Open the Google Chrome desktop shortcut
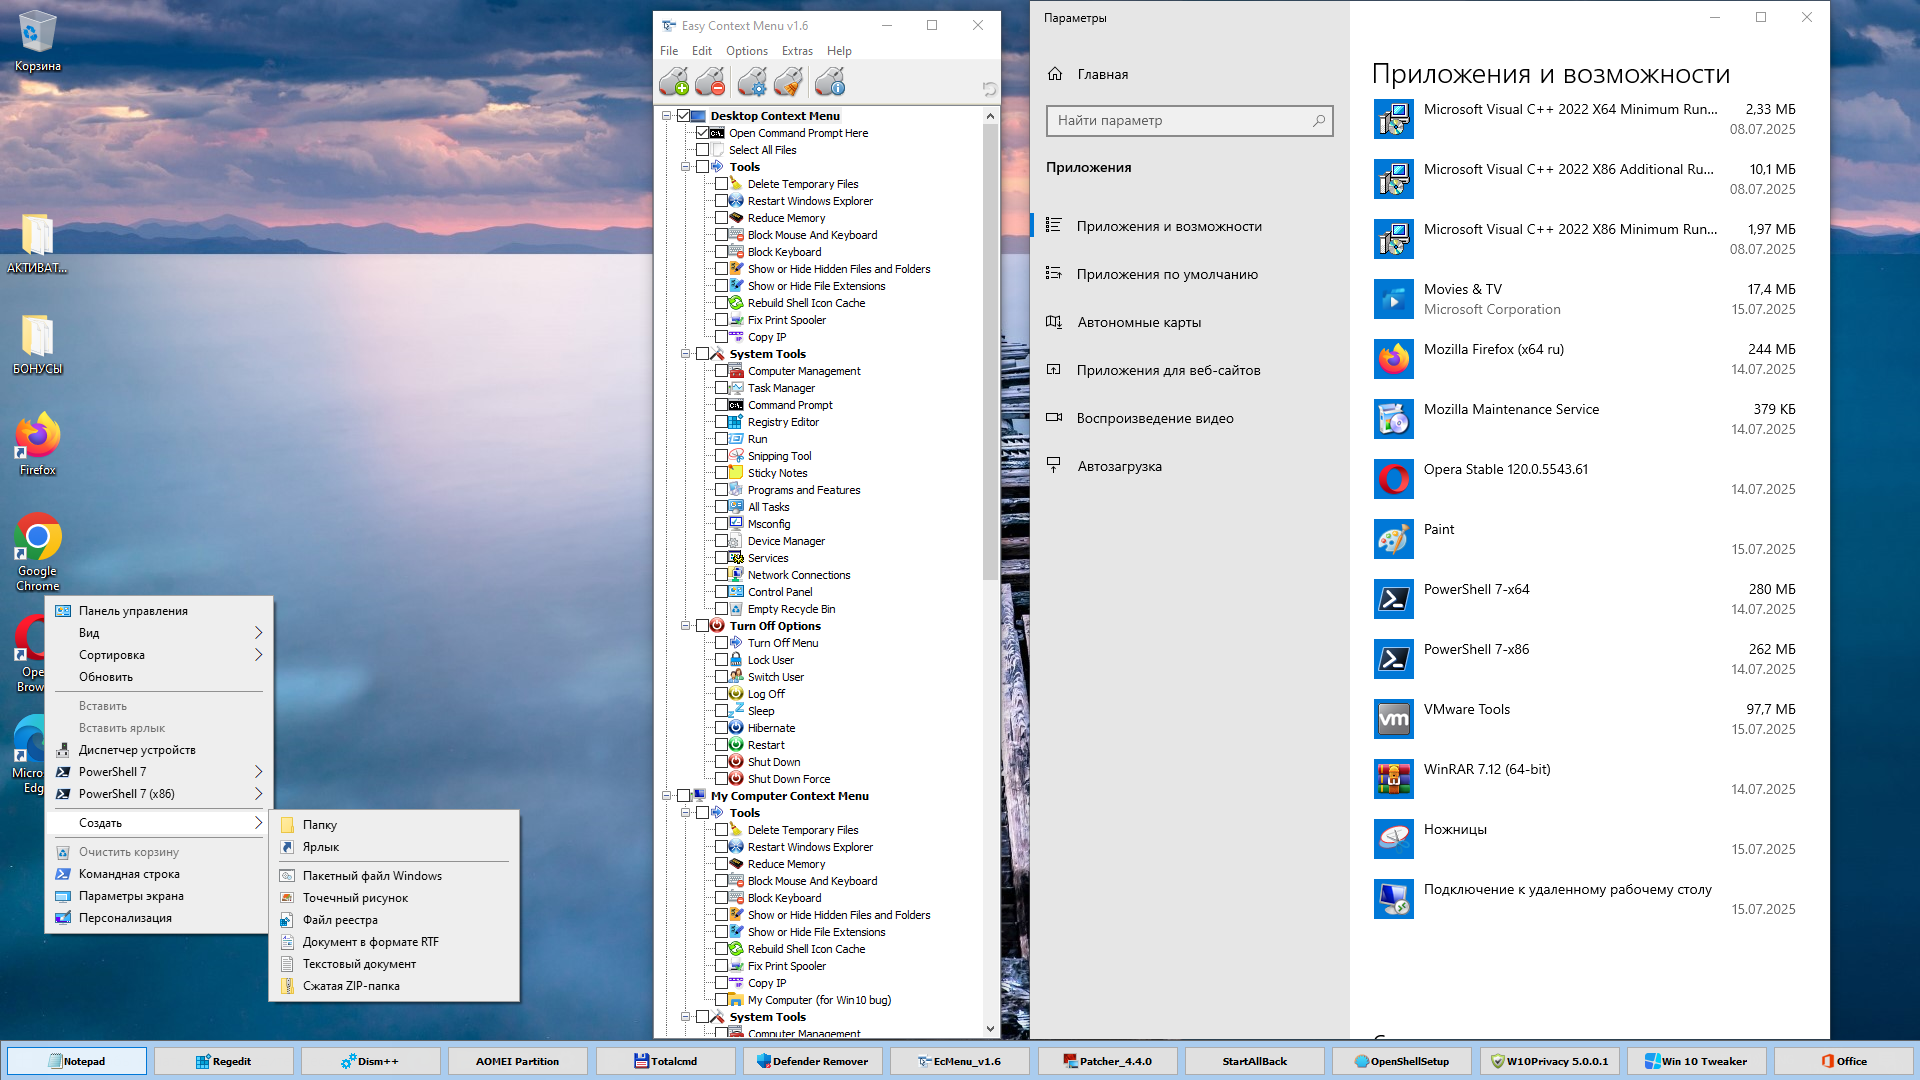This screenshot has height=1080, width=1920. point(37,551)
